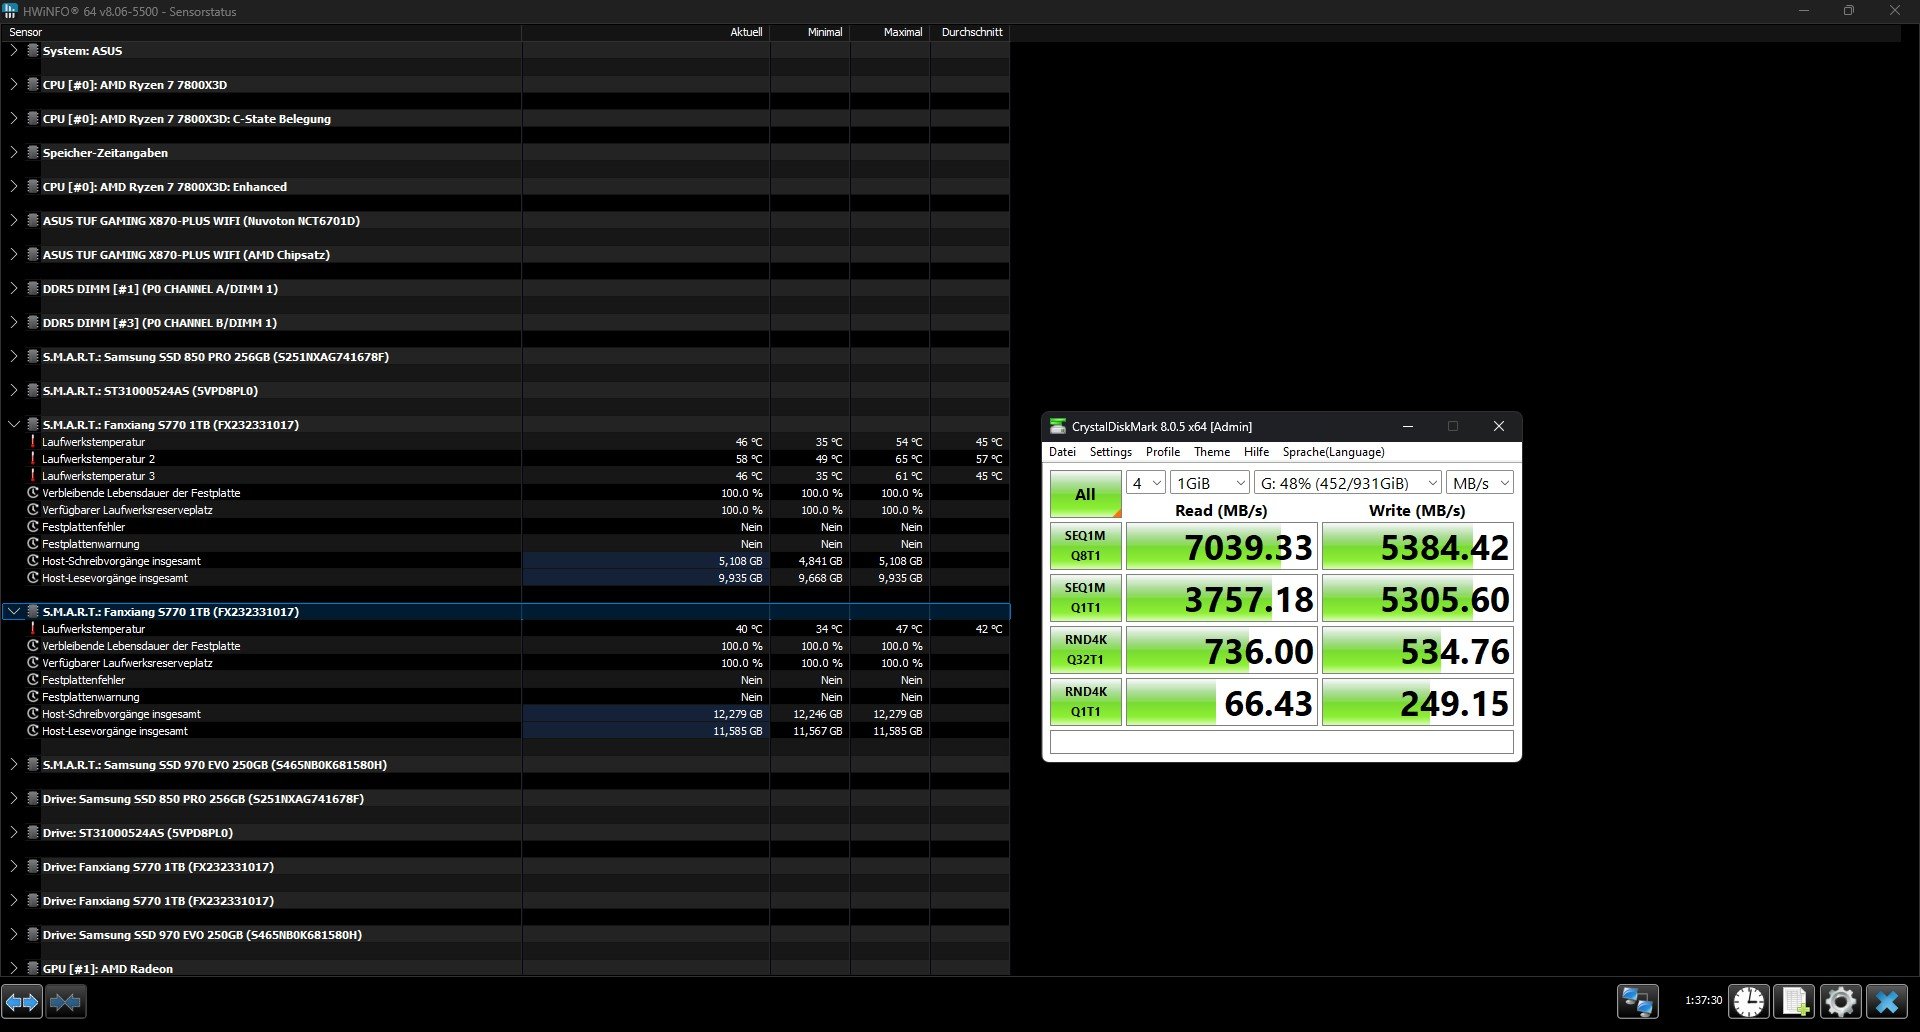Image resolution: width=1920 pixels, height=1032 pixels.
Task: Open test count dropdown showing 4
Action: pos(1145,483)
